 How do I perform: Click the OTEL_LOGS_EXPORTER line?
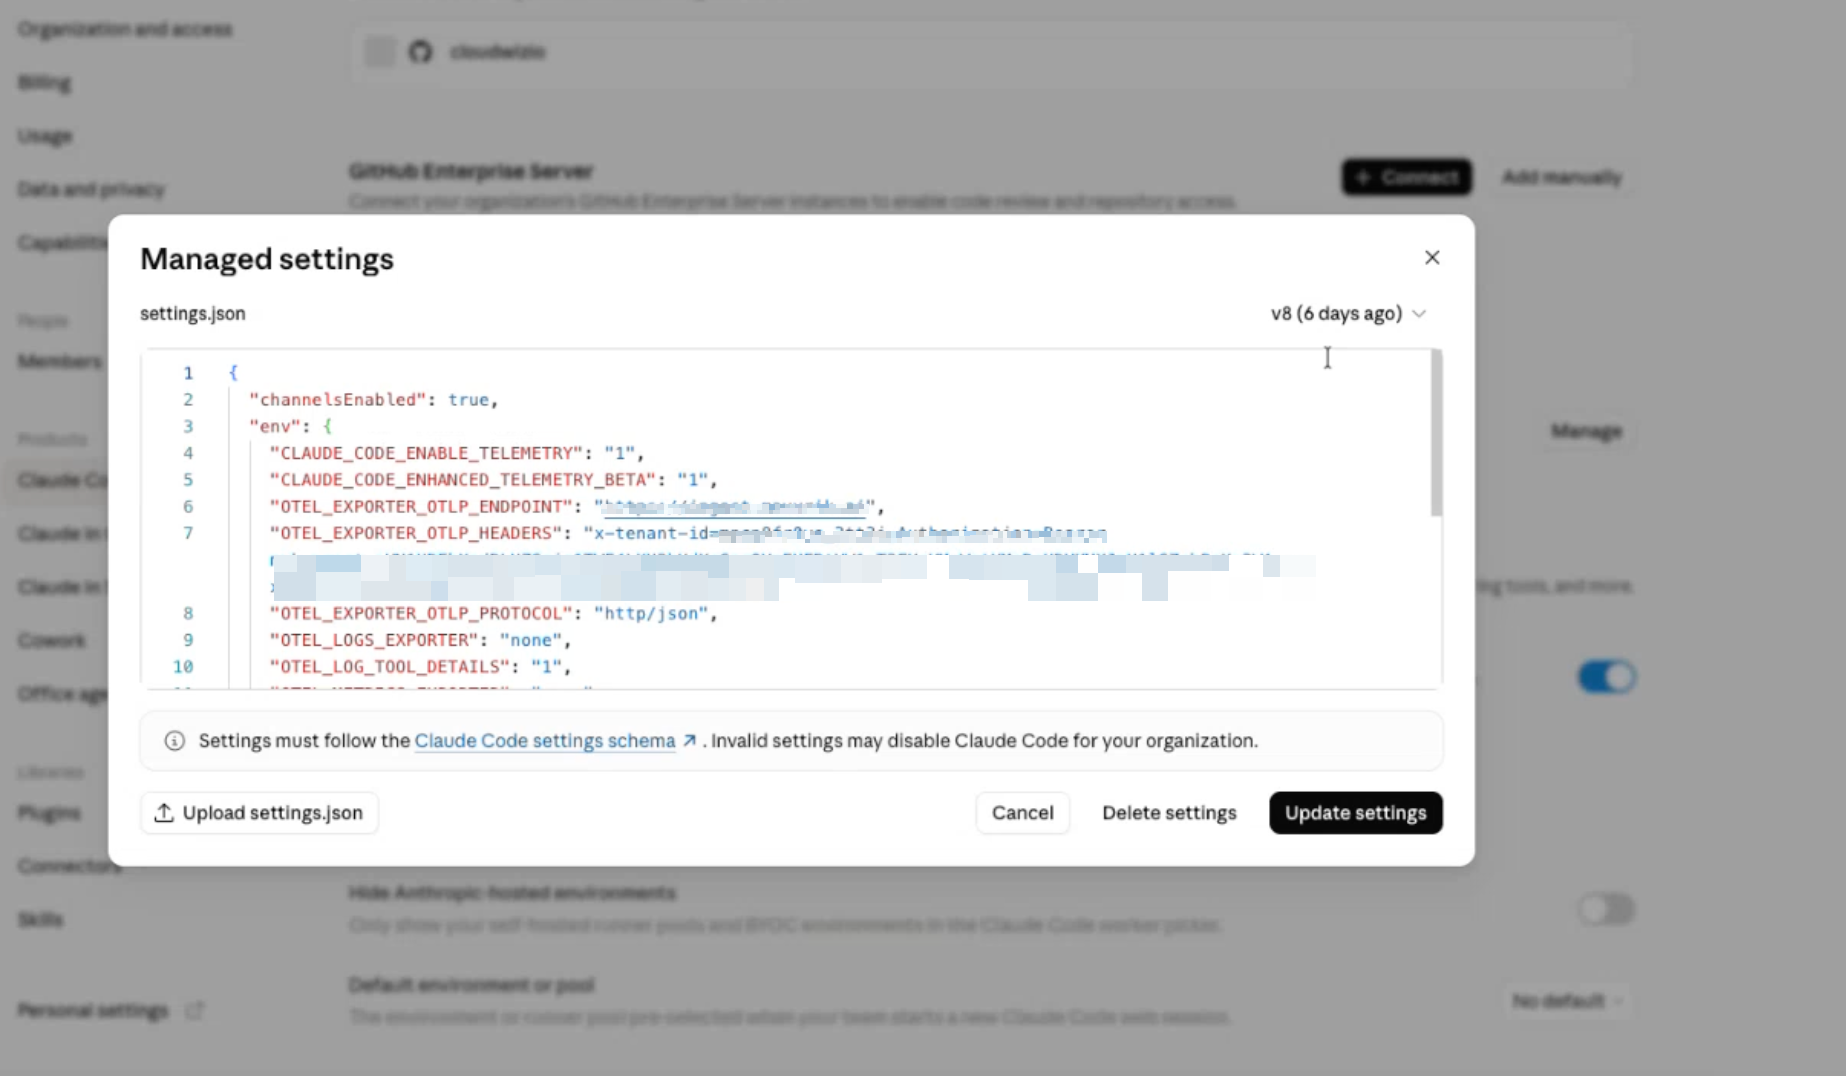coord(420,640)
